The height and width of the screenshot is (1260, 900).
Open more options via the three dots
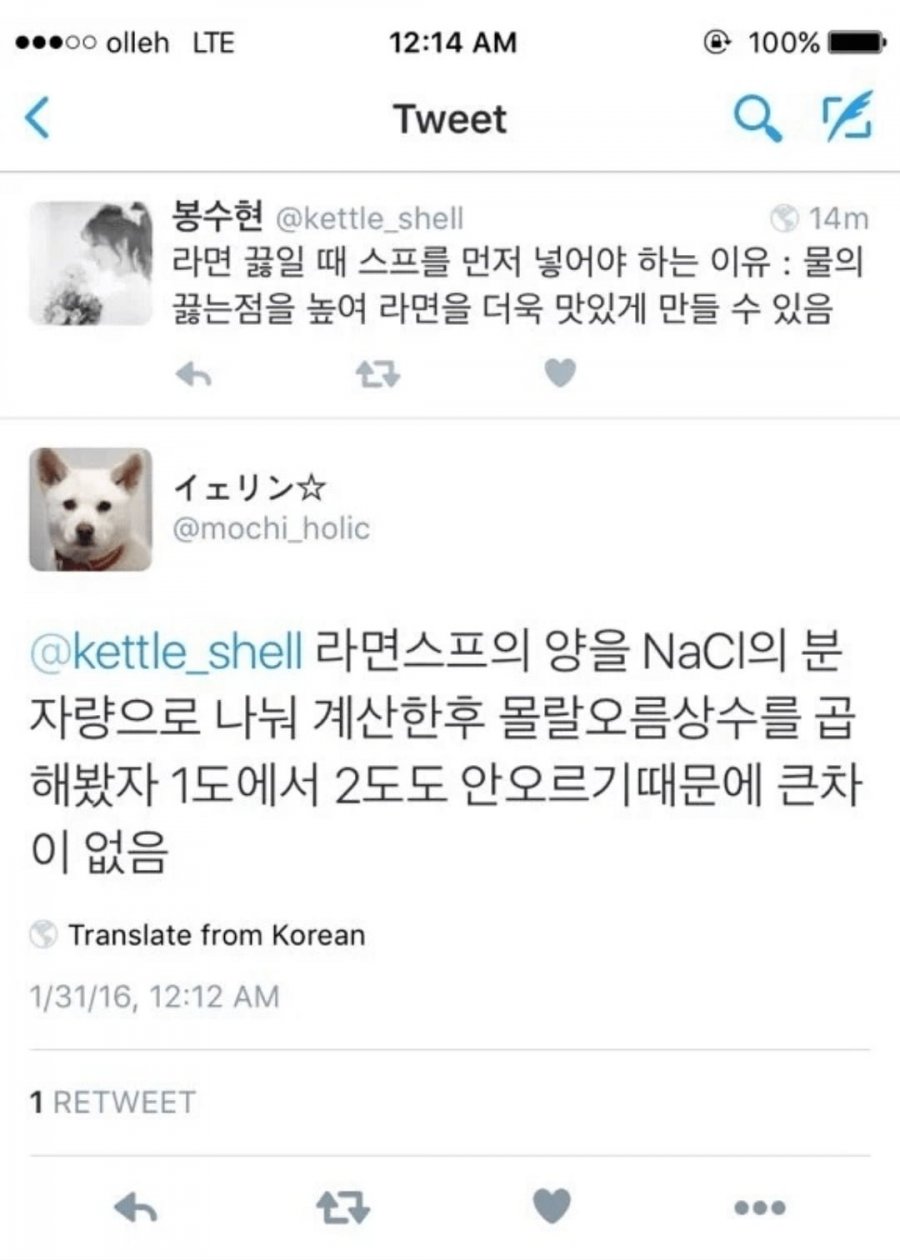point(759,1207)
